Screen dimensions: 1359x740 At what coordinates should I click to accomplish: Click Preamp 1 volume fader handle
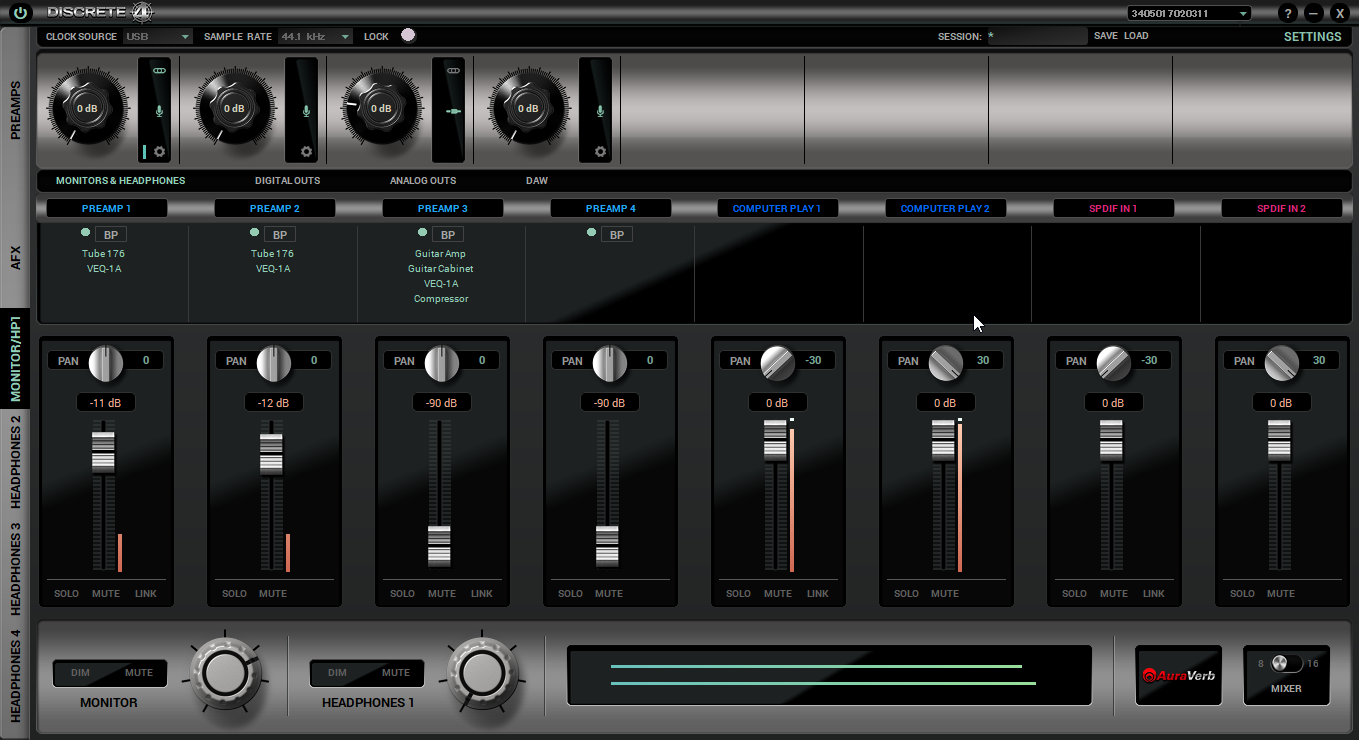coord(104,452)
